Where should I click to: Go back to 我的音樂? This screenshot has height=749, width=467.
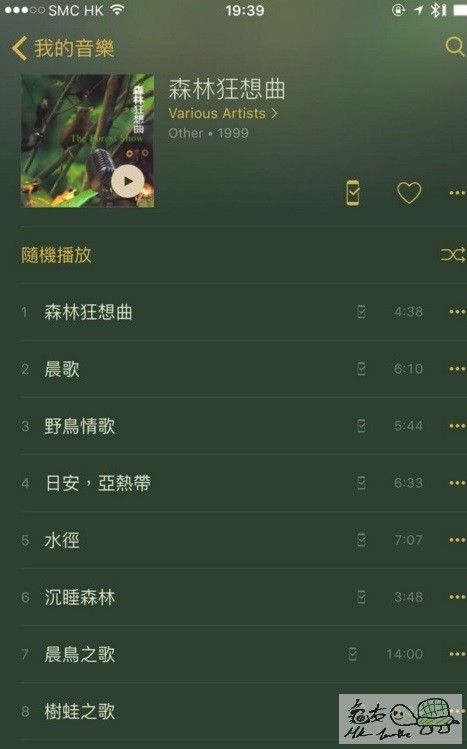pos(63,48)
